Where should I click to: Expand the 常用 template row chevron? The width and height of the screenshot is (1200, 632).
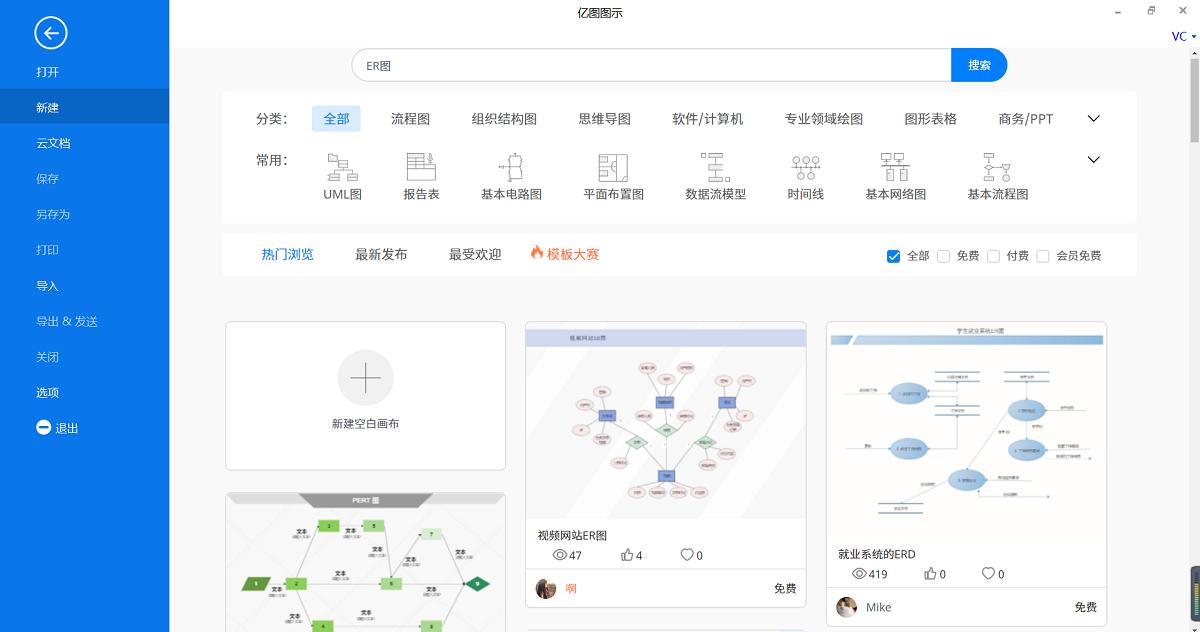pyautogui.click(x=1093, y=159)
